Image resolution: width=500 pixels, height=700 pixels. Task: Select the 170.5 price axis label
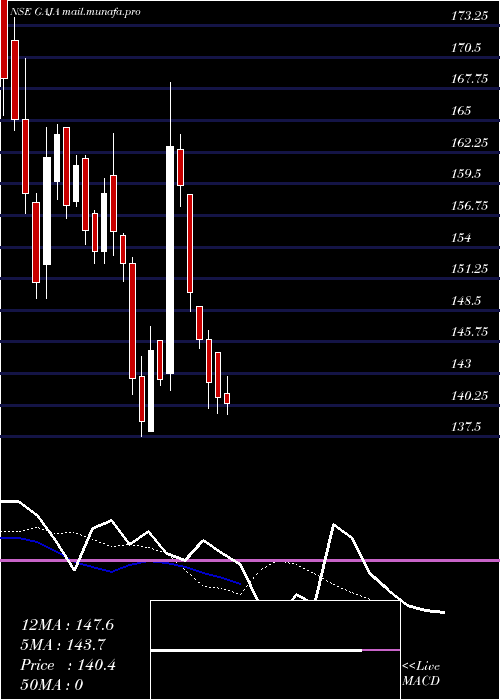click(466, 48)
